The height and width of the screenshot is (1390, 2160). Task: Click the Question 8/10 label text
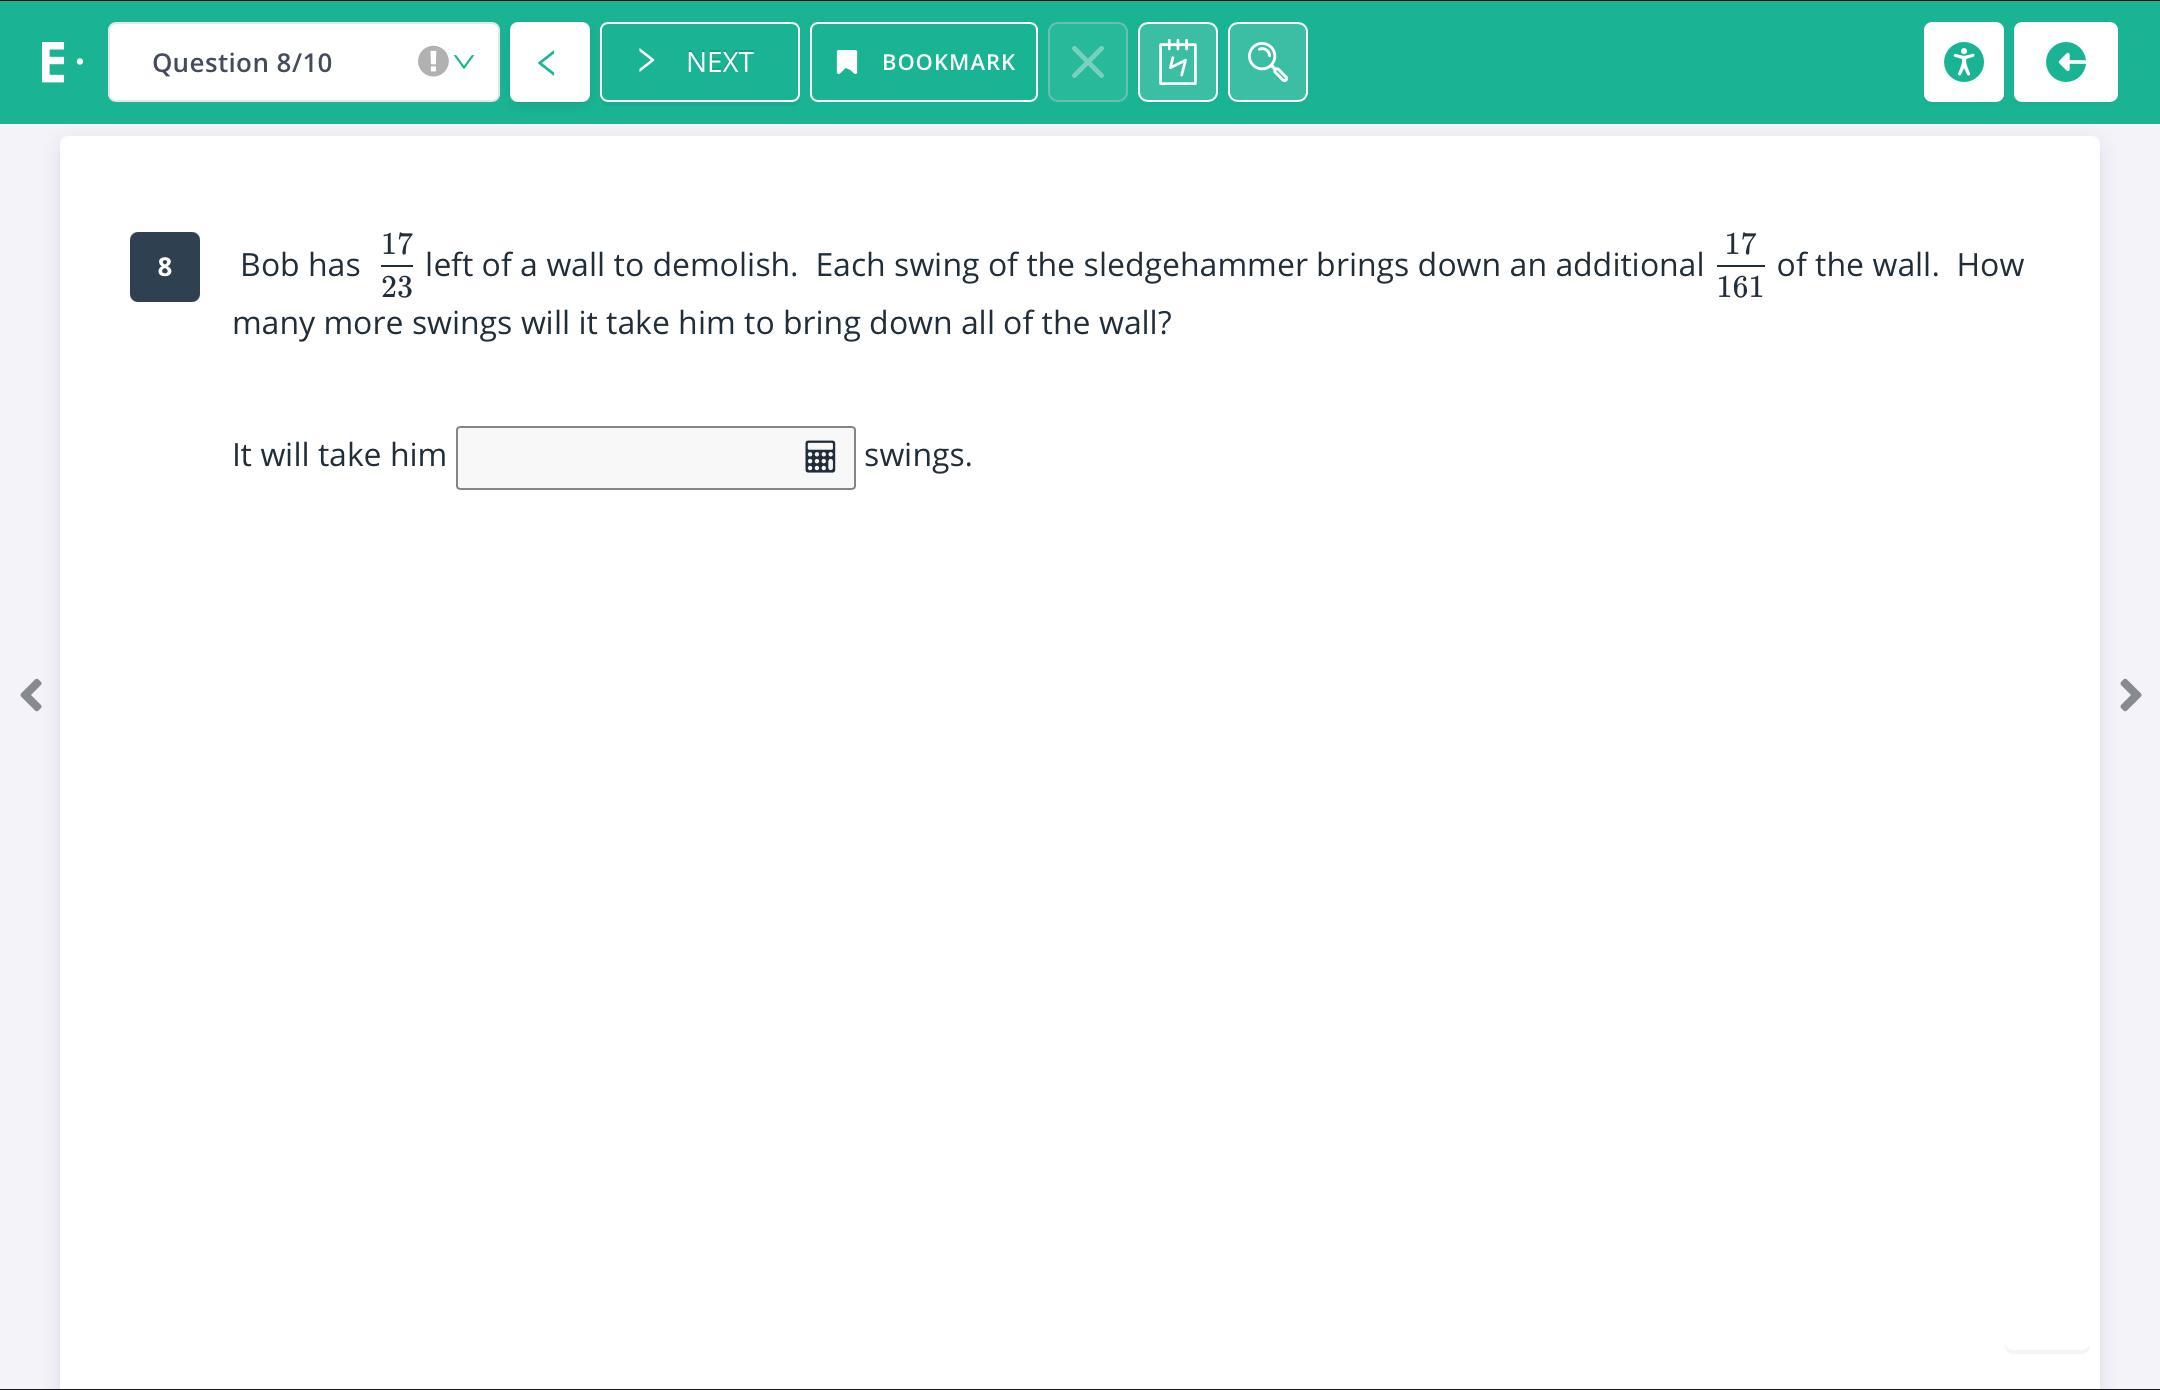click(242, 63)
